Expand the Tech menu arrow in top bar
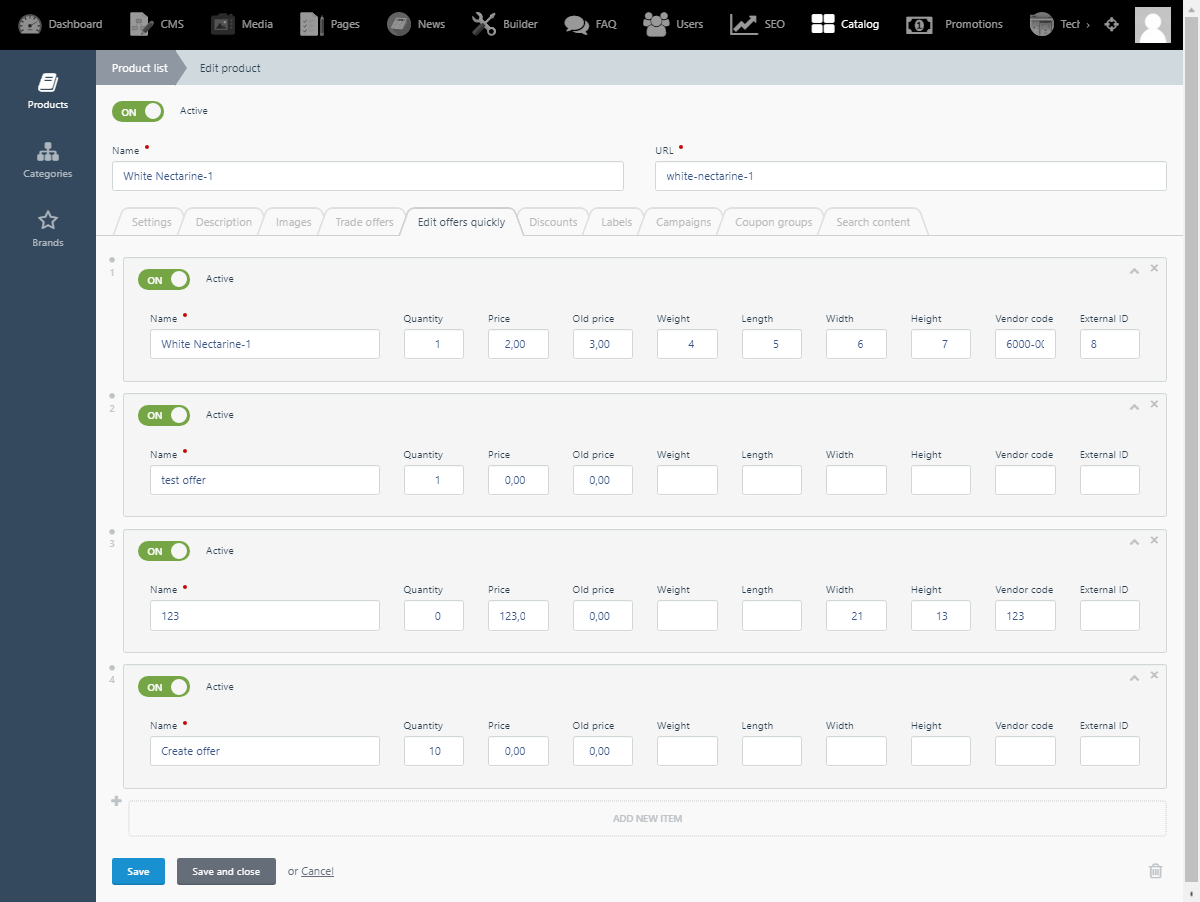Screen dimensions: 1200x902 coord(1088,25)
